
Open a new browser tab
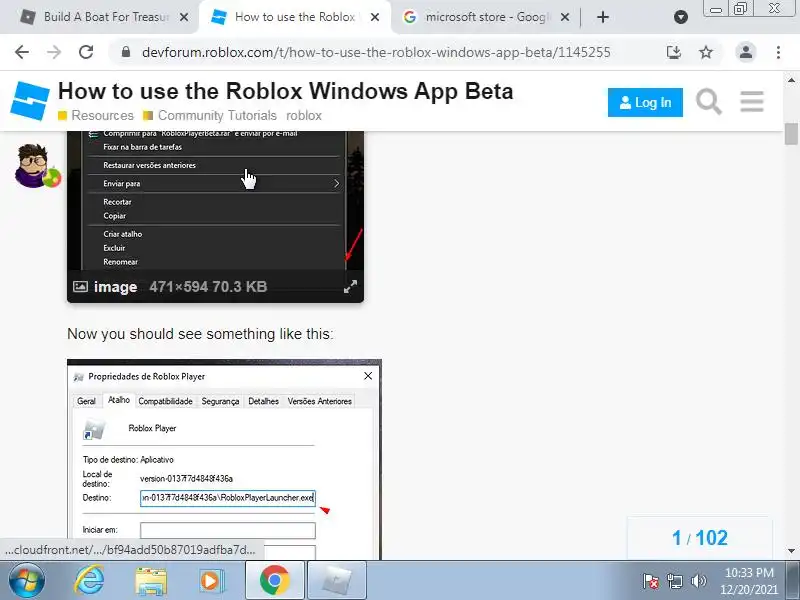click(x=603, y=17)
